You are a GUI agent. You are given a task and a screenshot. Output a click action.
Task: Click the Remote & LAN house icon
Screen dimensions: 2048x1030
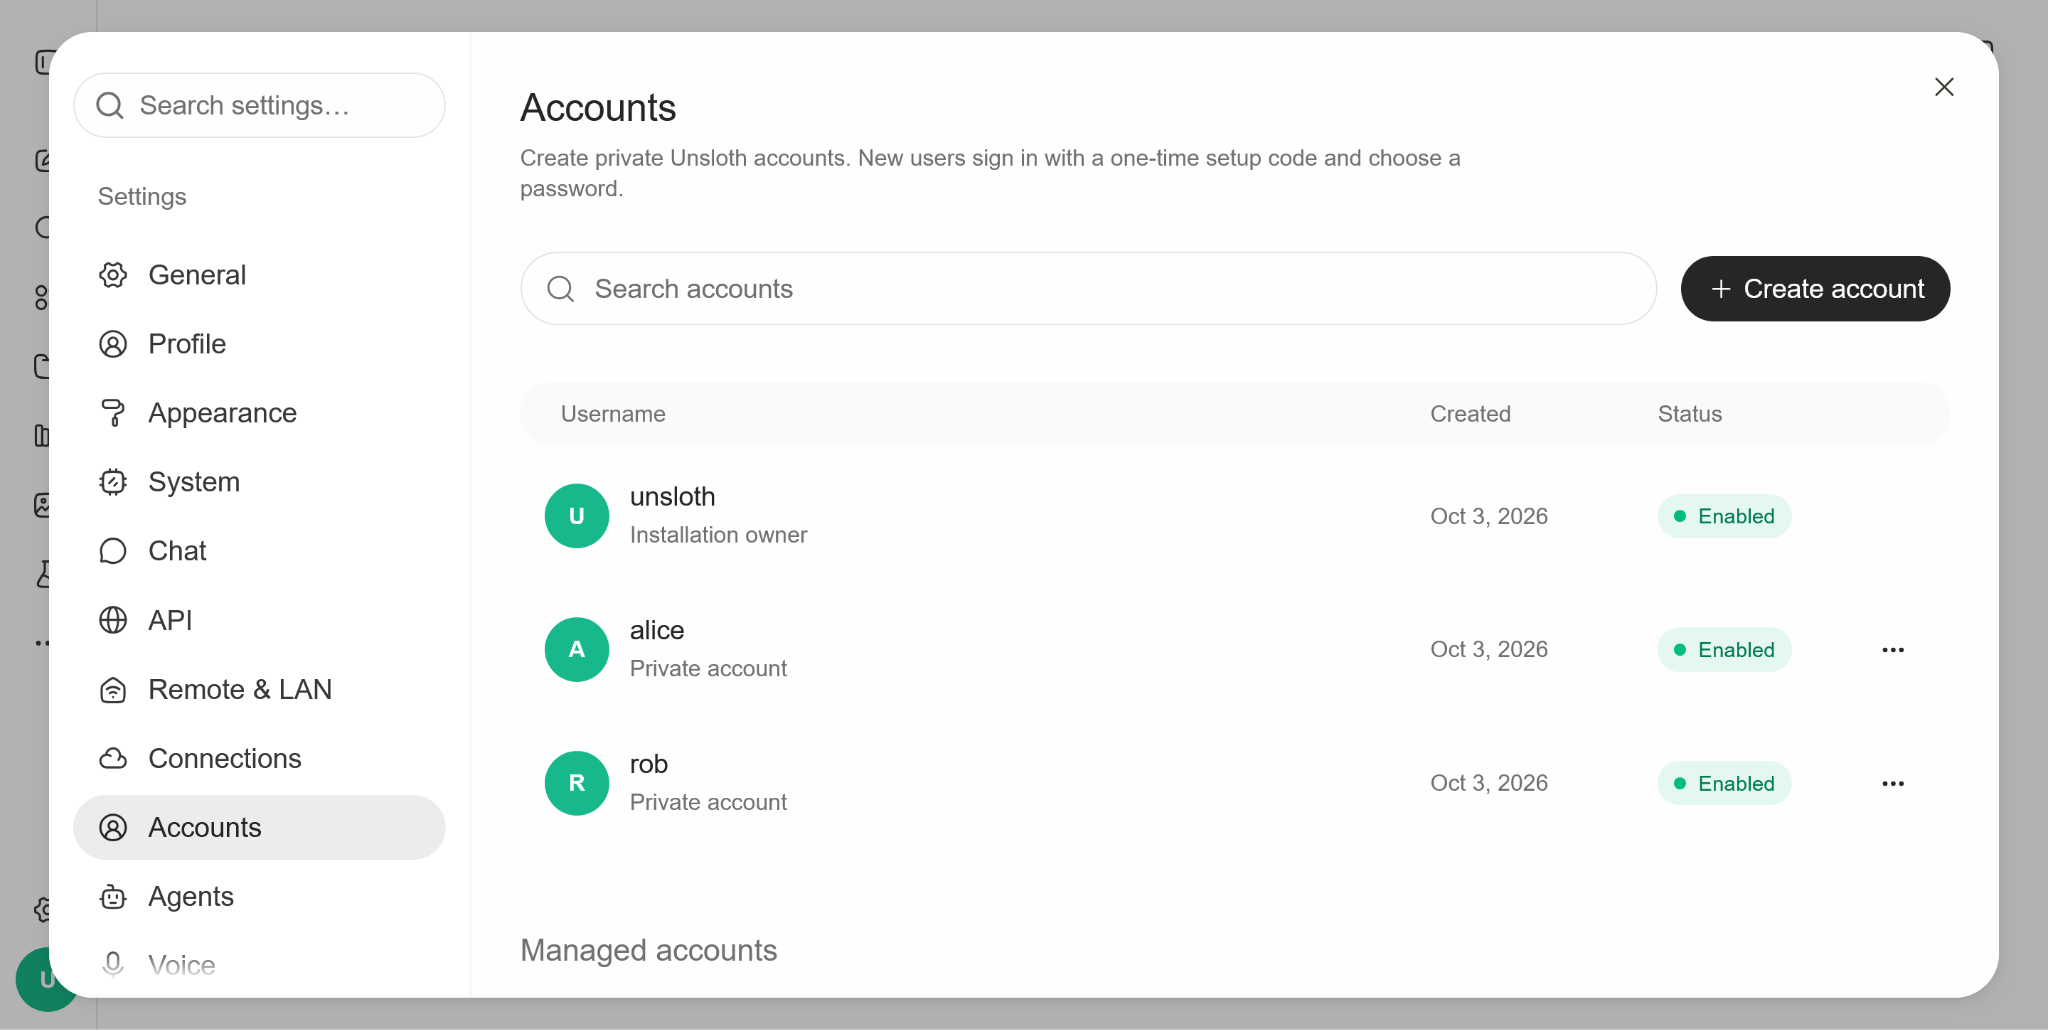(113, 690)
